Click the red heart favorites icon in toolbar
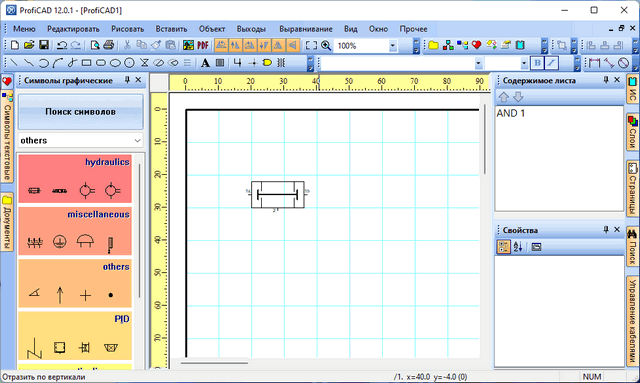Viewport: 640px width, 383px height. (476, 45)
